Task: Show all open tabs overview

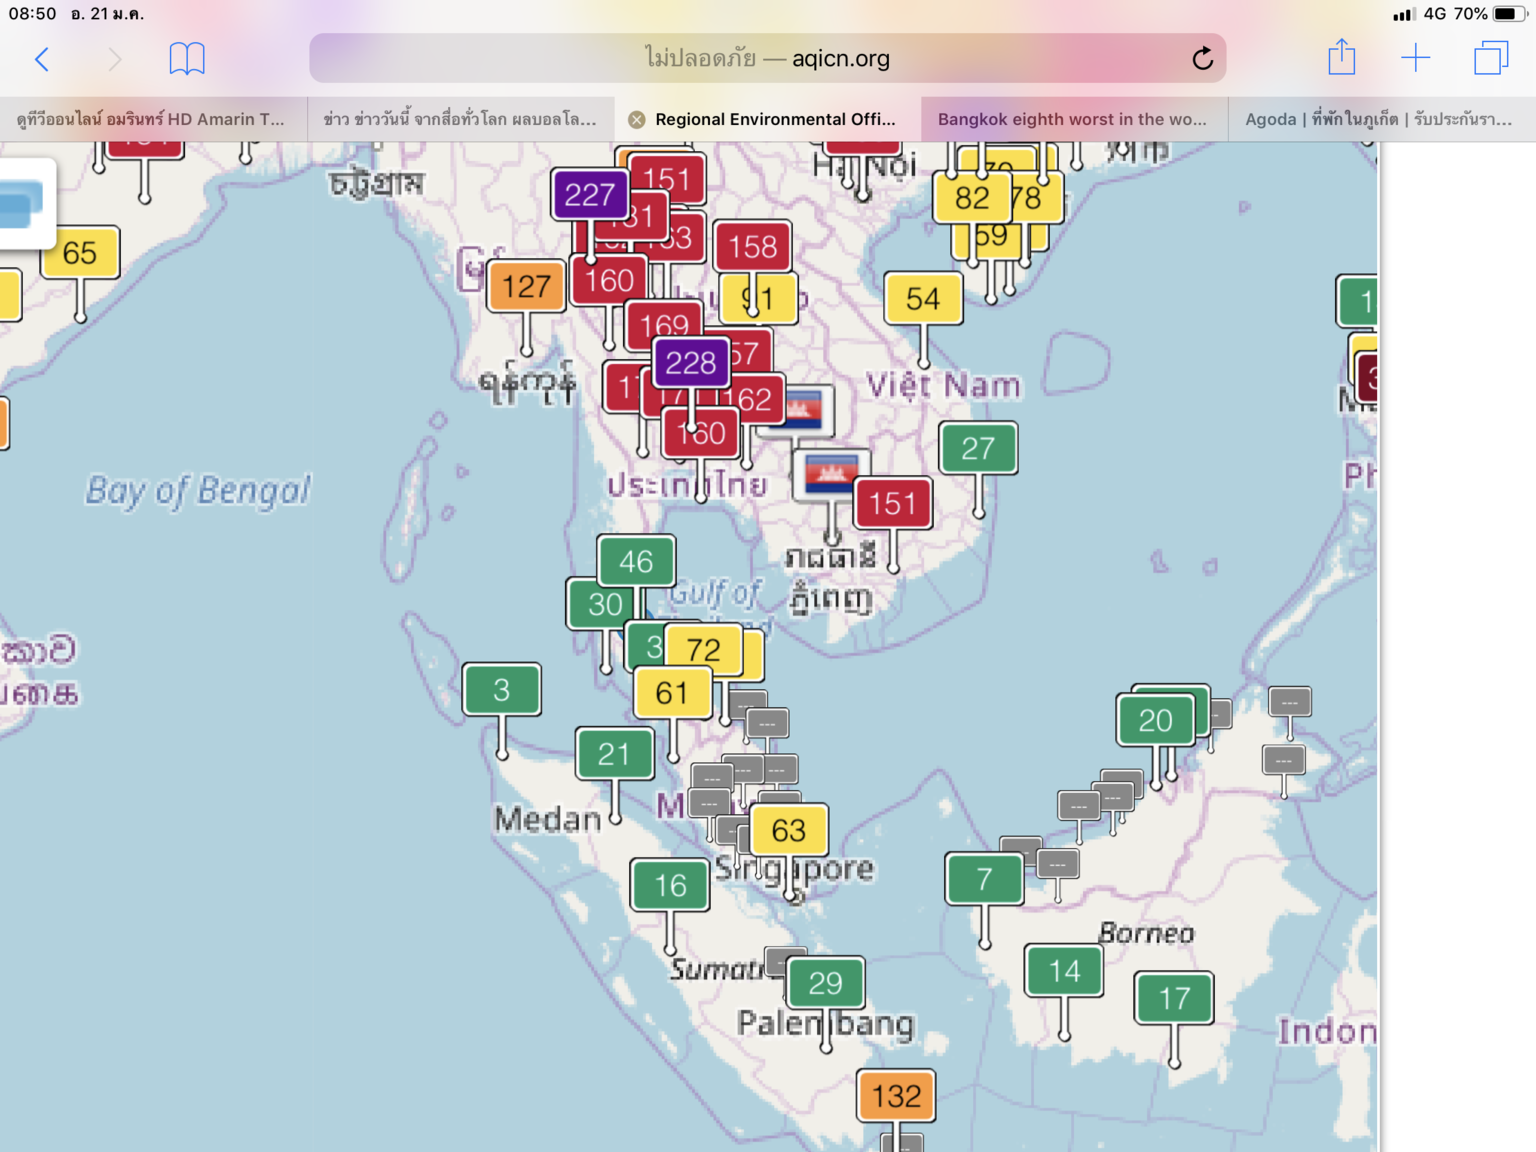Action: tap(1490, 58)
